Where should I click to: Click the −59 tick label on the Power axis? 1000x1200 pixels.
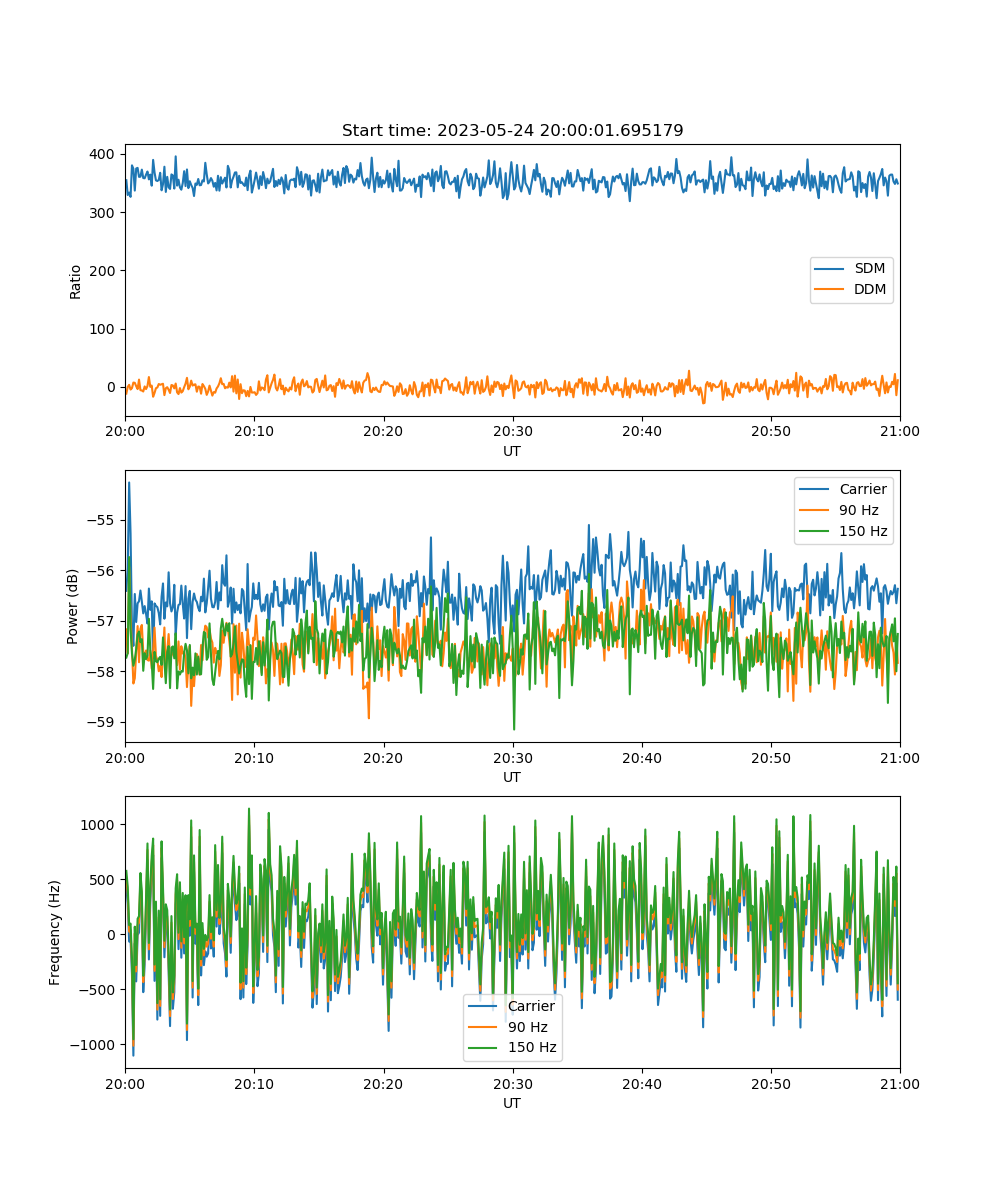103,722
